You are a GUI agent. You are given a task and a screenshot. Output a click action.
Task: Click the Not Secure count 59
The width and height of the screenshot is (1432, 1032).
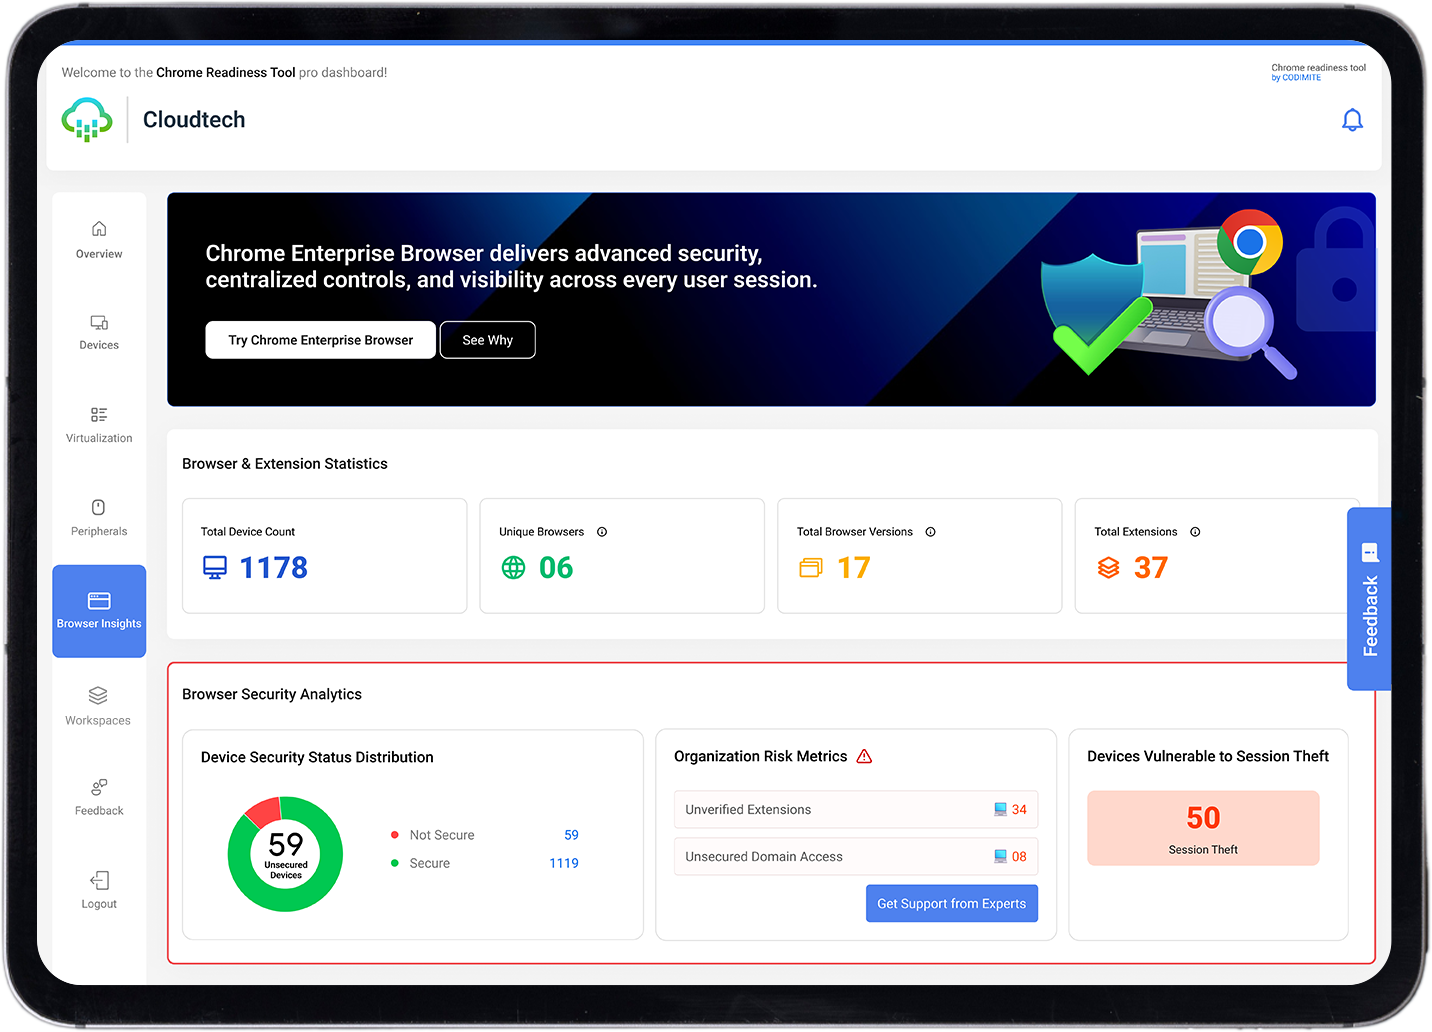(x=571, y=835)
